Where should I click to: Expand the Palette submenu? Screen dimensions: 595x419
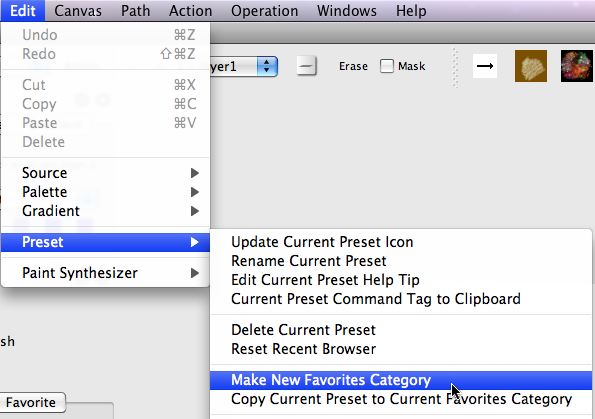coord(105,192)
